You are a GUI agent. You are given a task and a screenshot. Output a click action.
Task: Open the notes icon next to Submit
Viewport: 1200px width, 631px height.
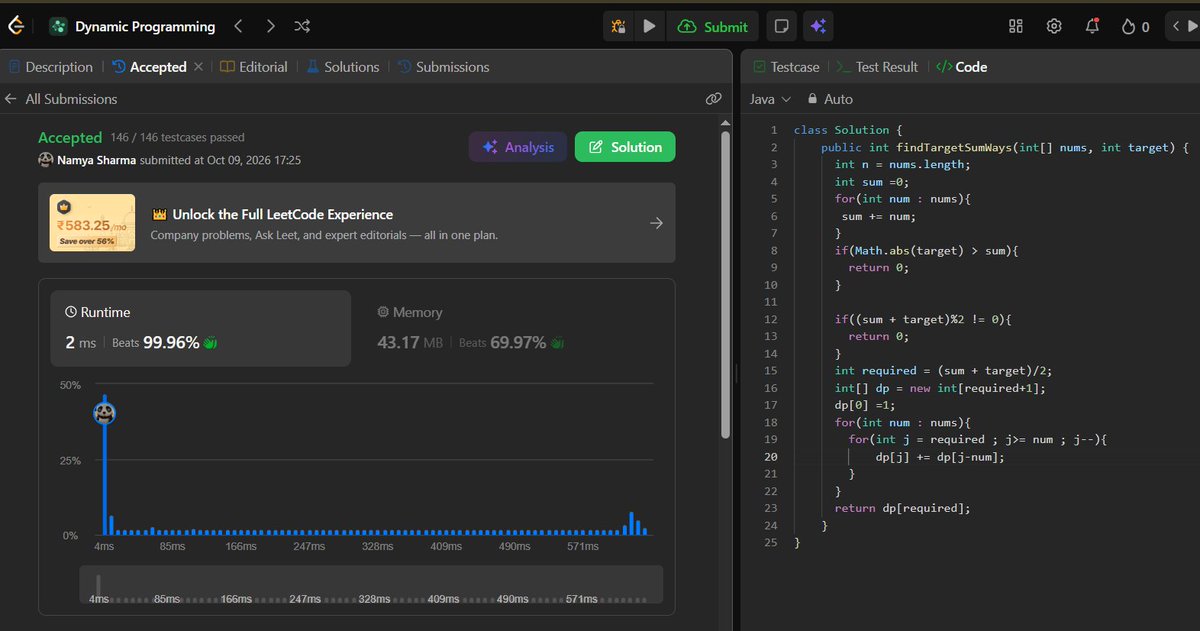(x=782, y=27)
